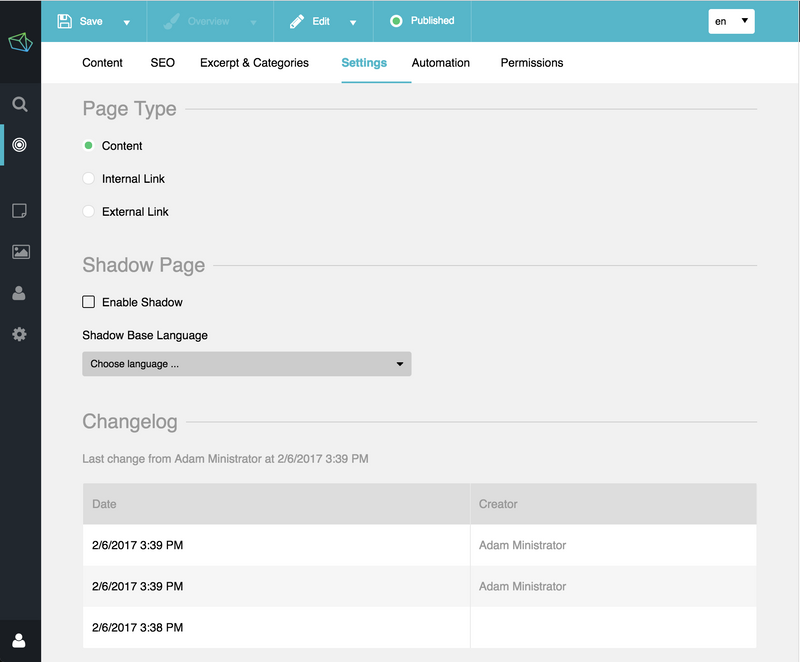
Task: Click the Published status label
Action: click(x=433, y=20)
